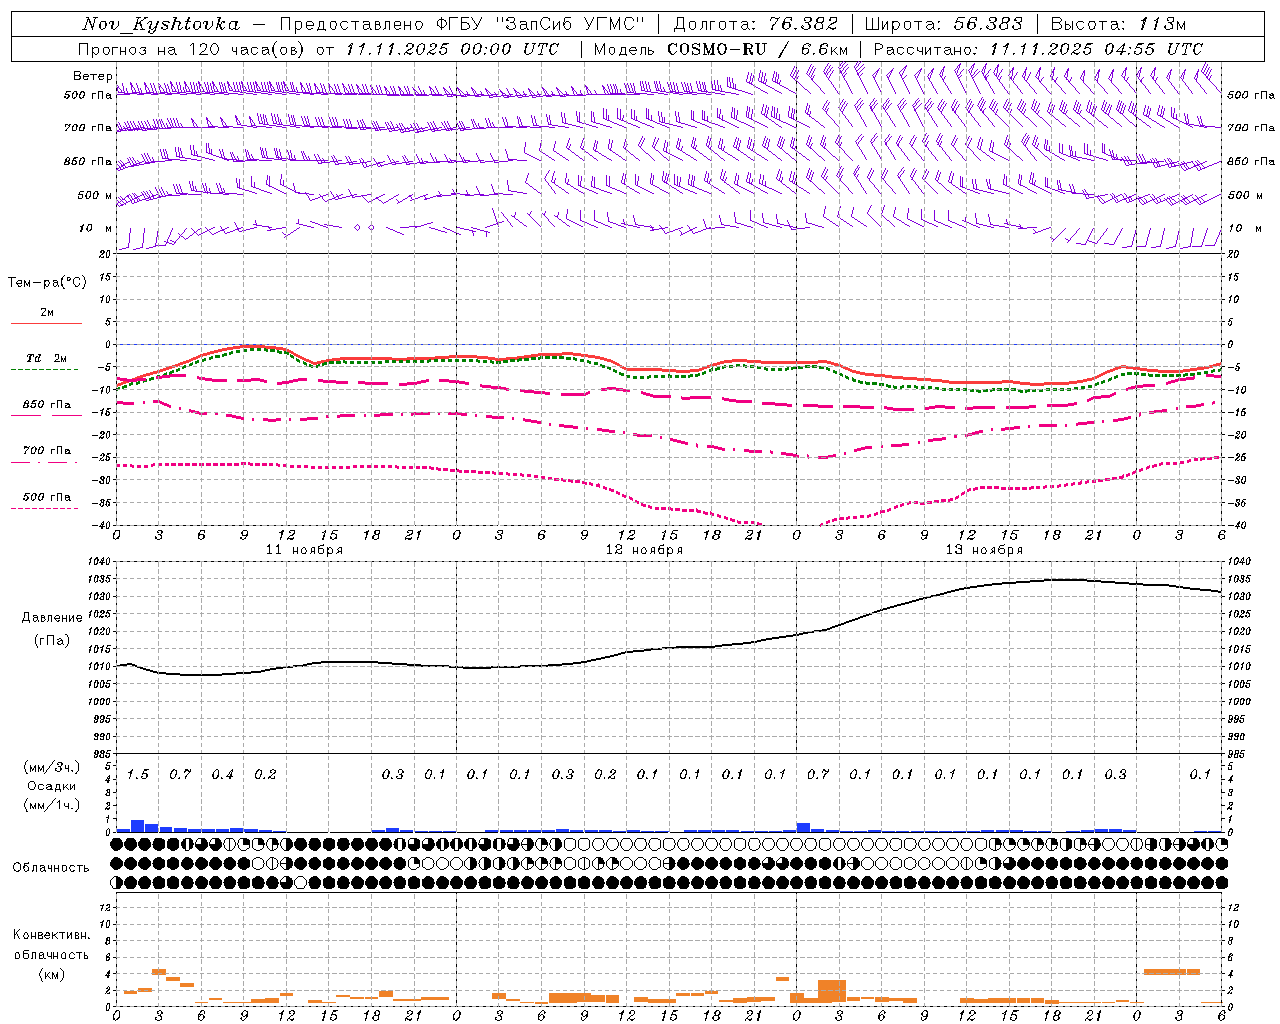The height and width of the screenshot is (1024, 1280).
Task: Click the station title Nov_Kyshtovka
Action: tap(161, 24)
